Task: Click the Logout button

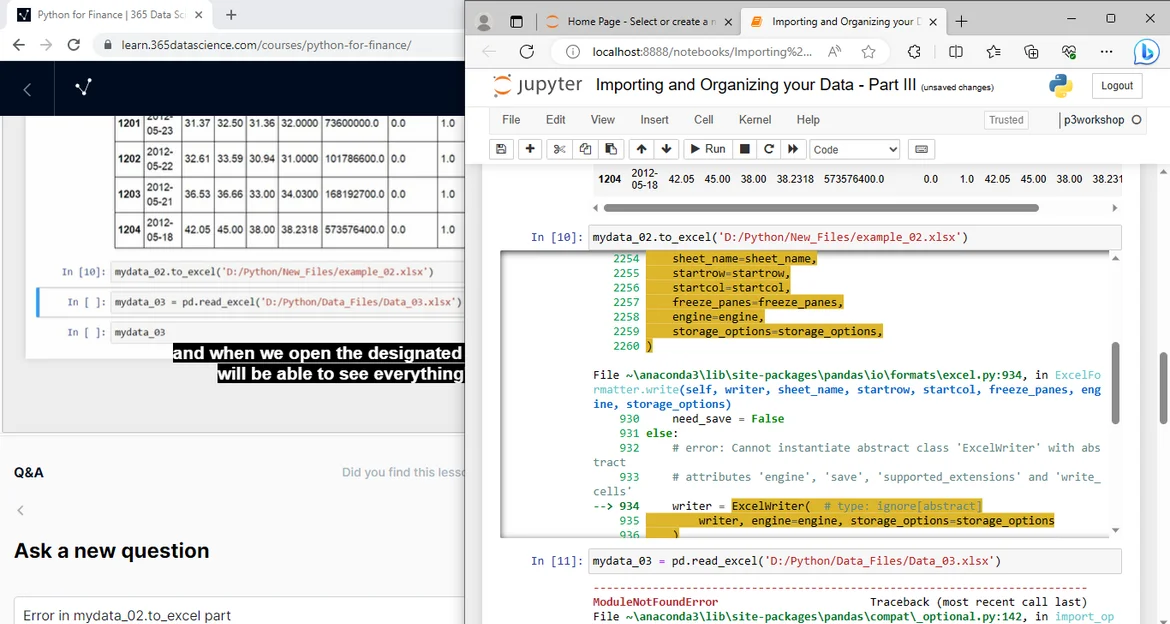Action: point(1116,86)
